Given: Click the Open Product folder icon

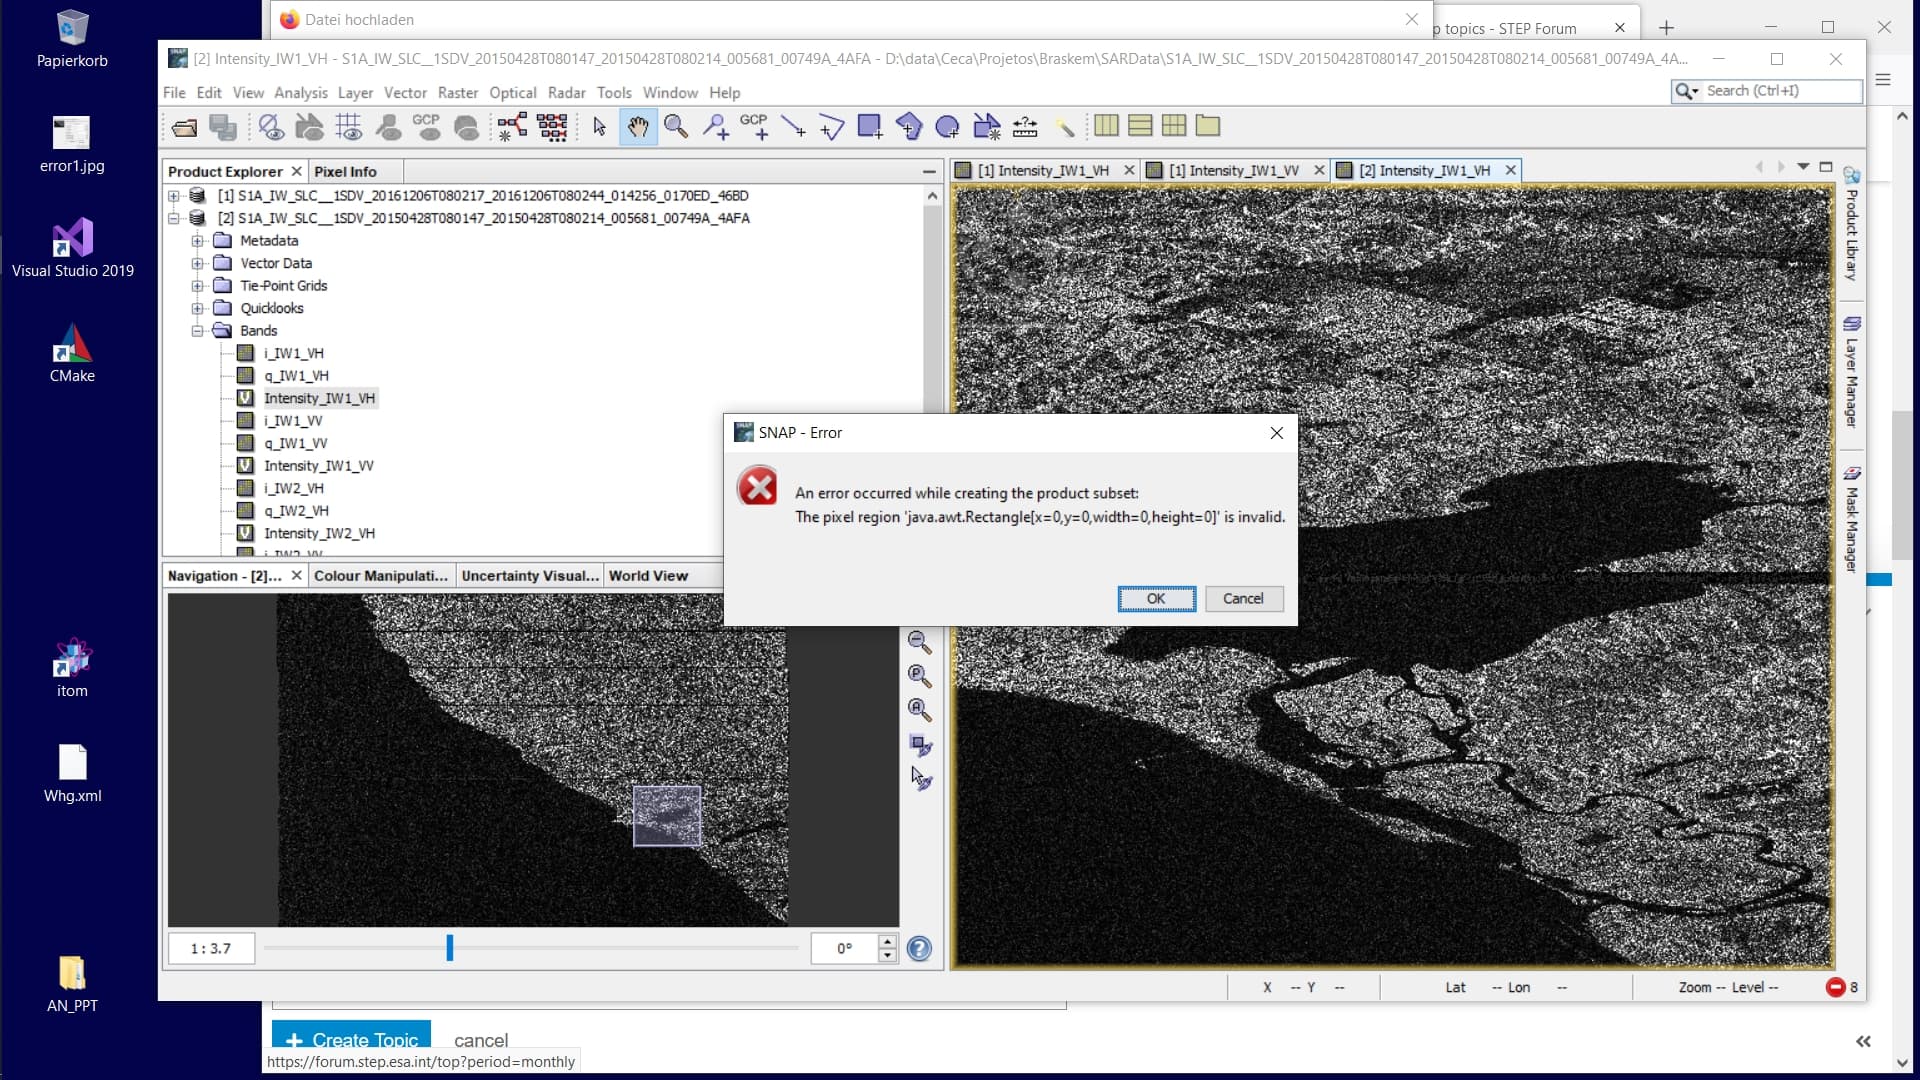Looking at the screenshot, I should (184, 127).
